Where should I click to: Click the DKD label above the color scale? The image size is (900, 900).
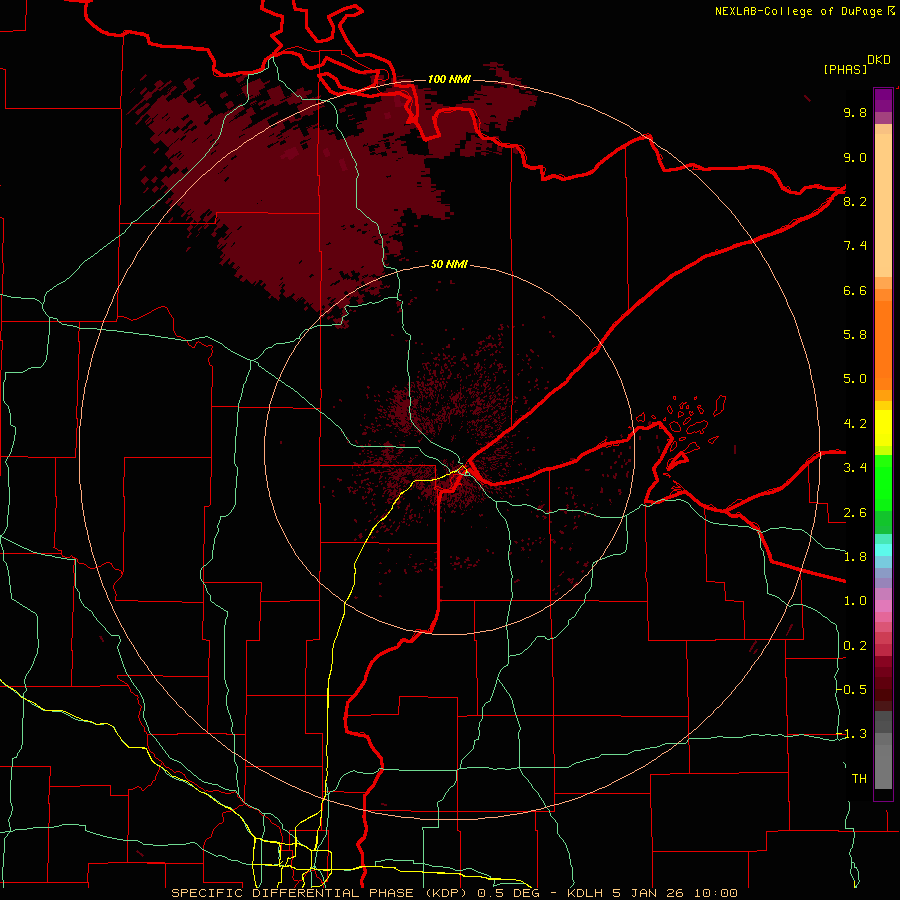point(879,60)
